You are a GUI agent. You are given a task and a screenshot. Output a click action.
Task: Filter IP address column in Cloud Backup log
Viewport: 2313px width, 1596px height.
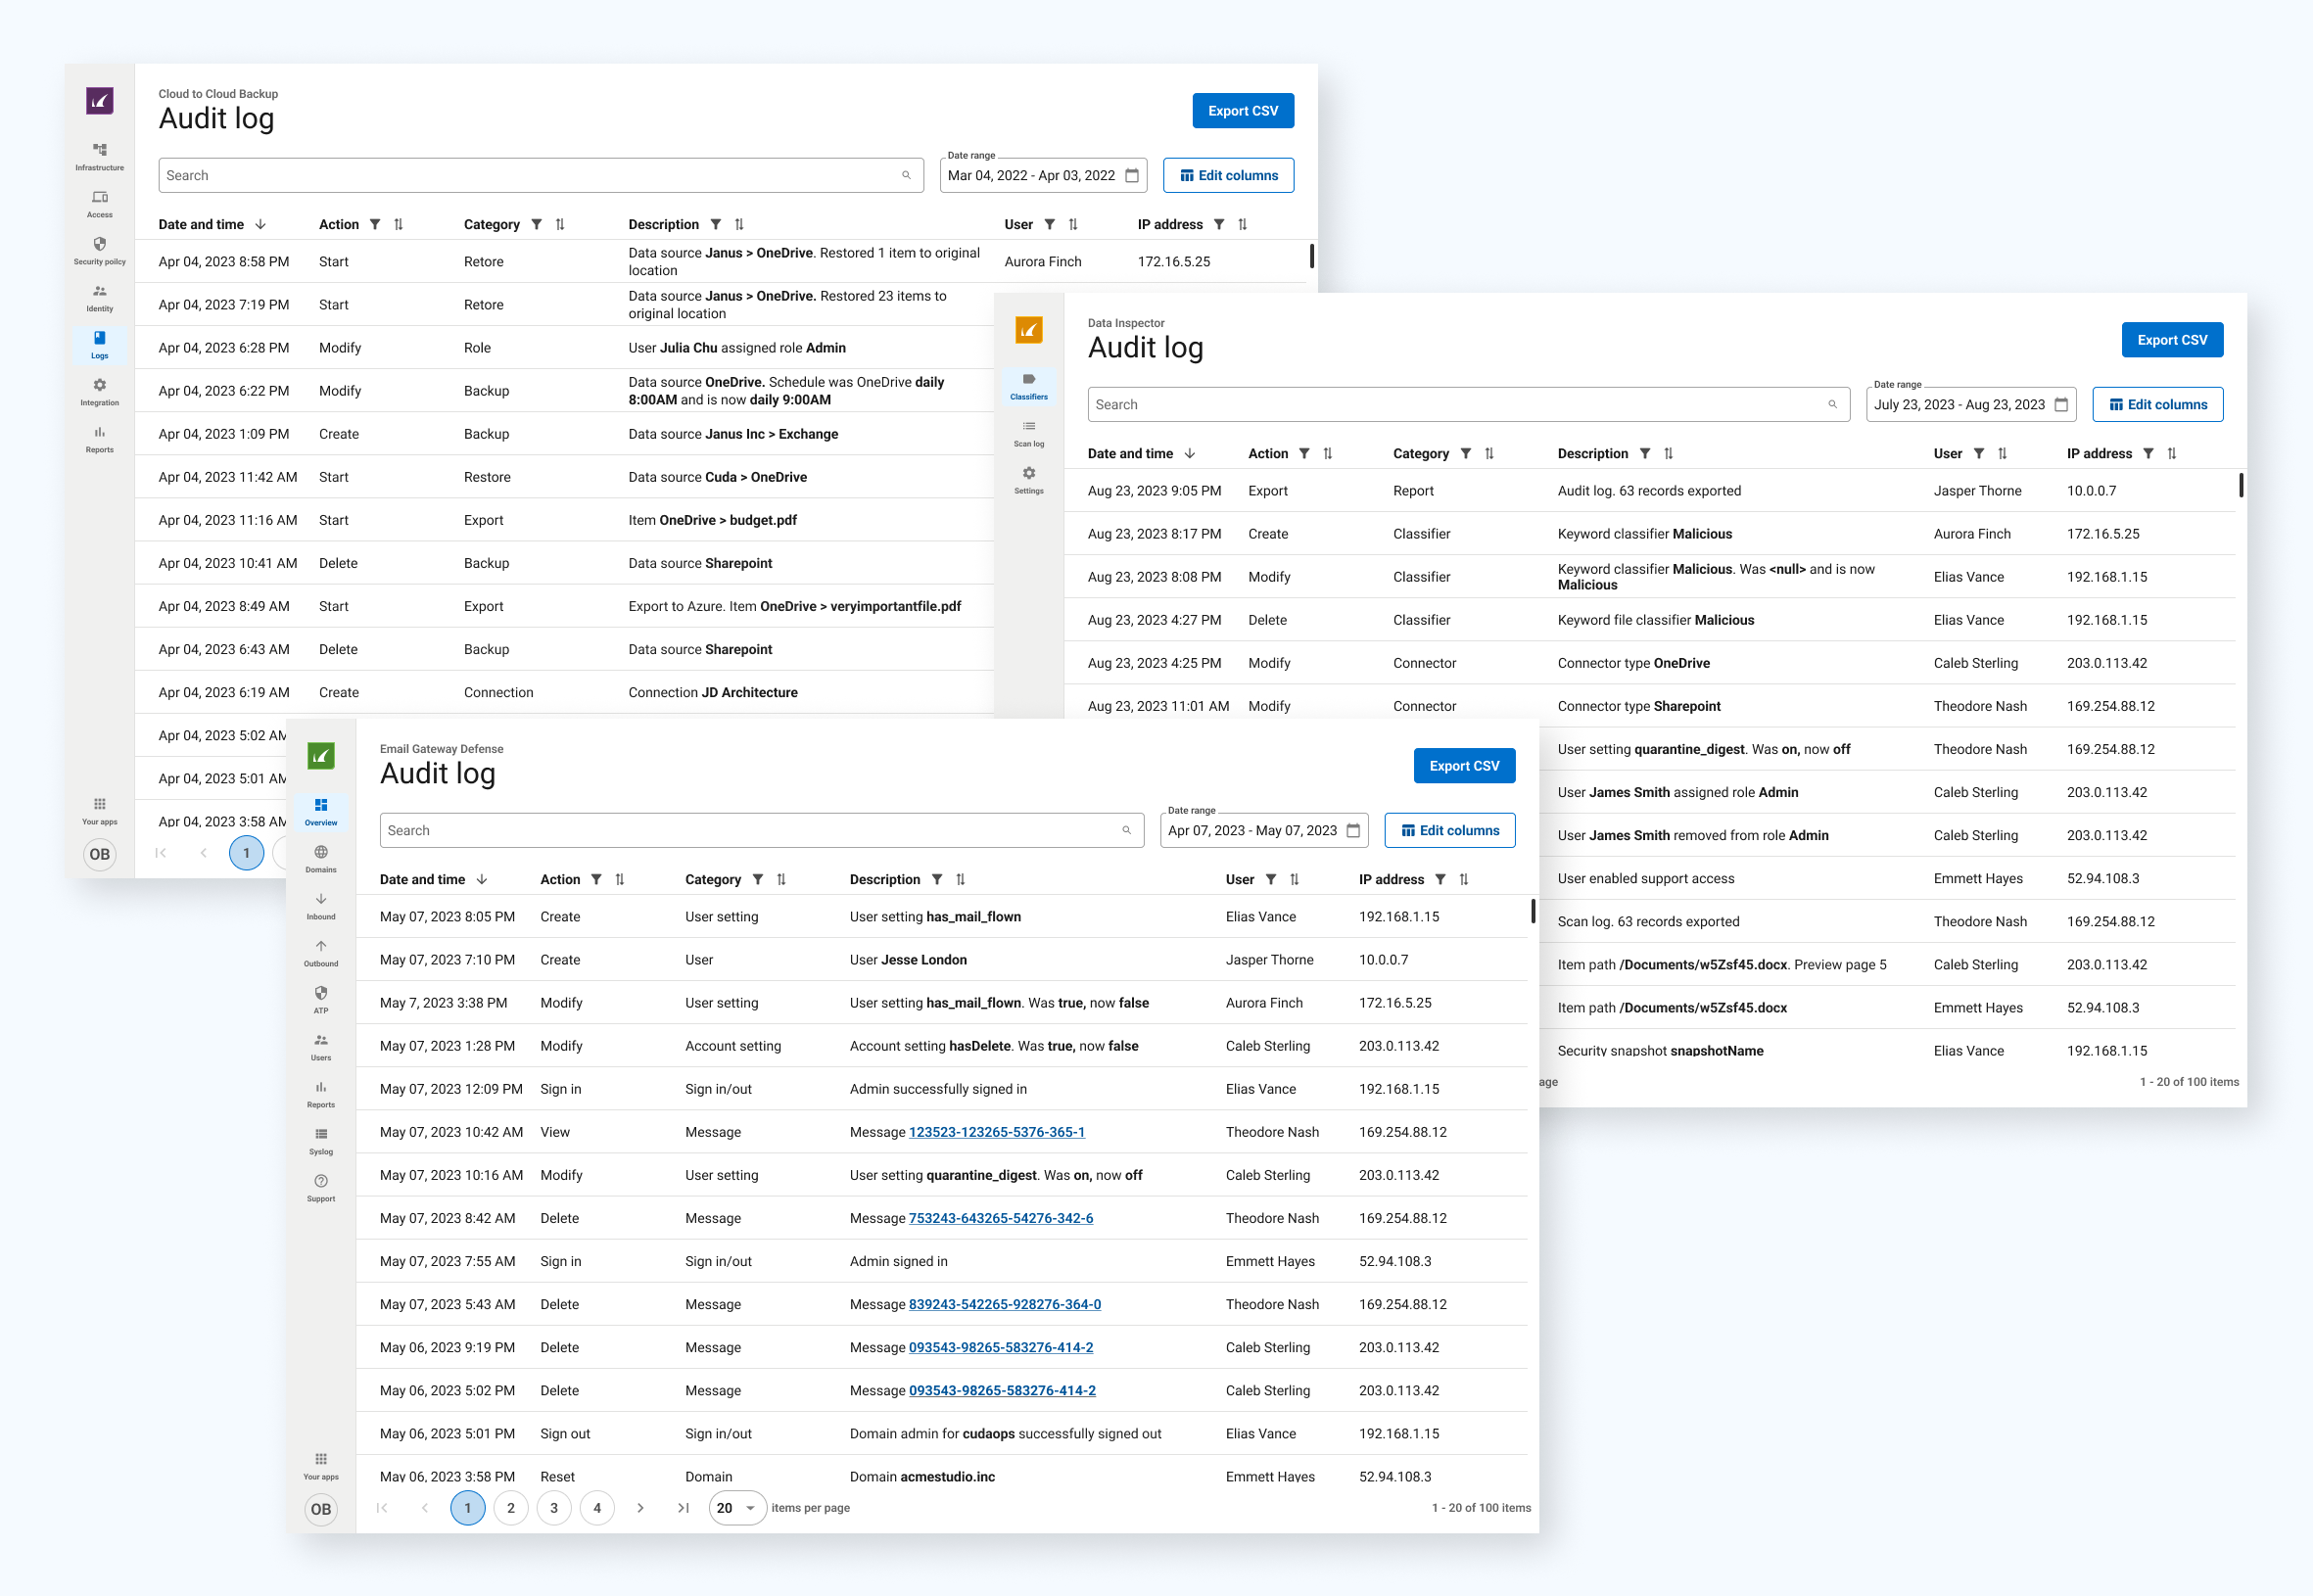click(x=1218, y=224)
